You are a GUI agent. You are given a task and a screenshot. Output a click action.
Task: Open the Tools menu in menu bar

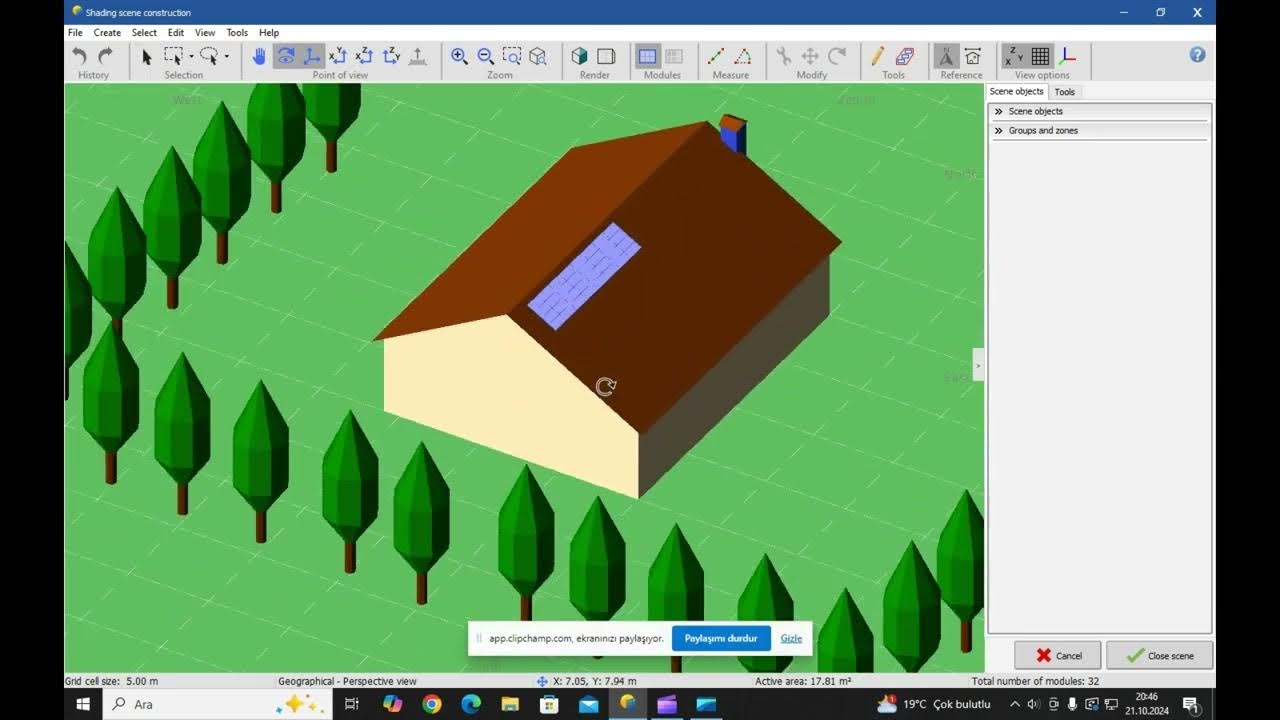pyautogui.click(x=237, y=33)
